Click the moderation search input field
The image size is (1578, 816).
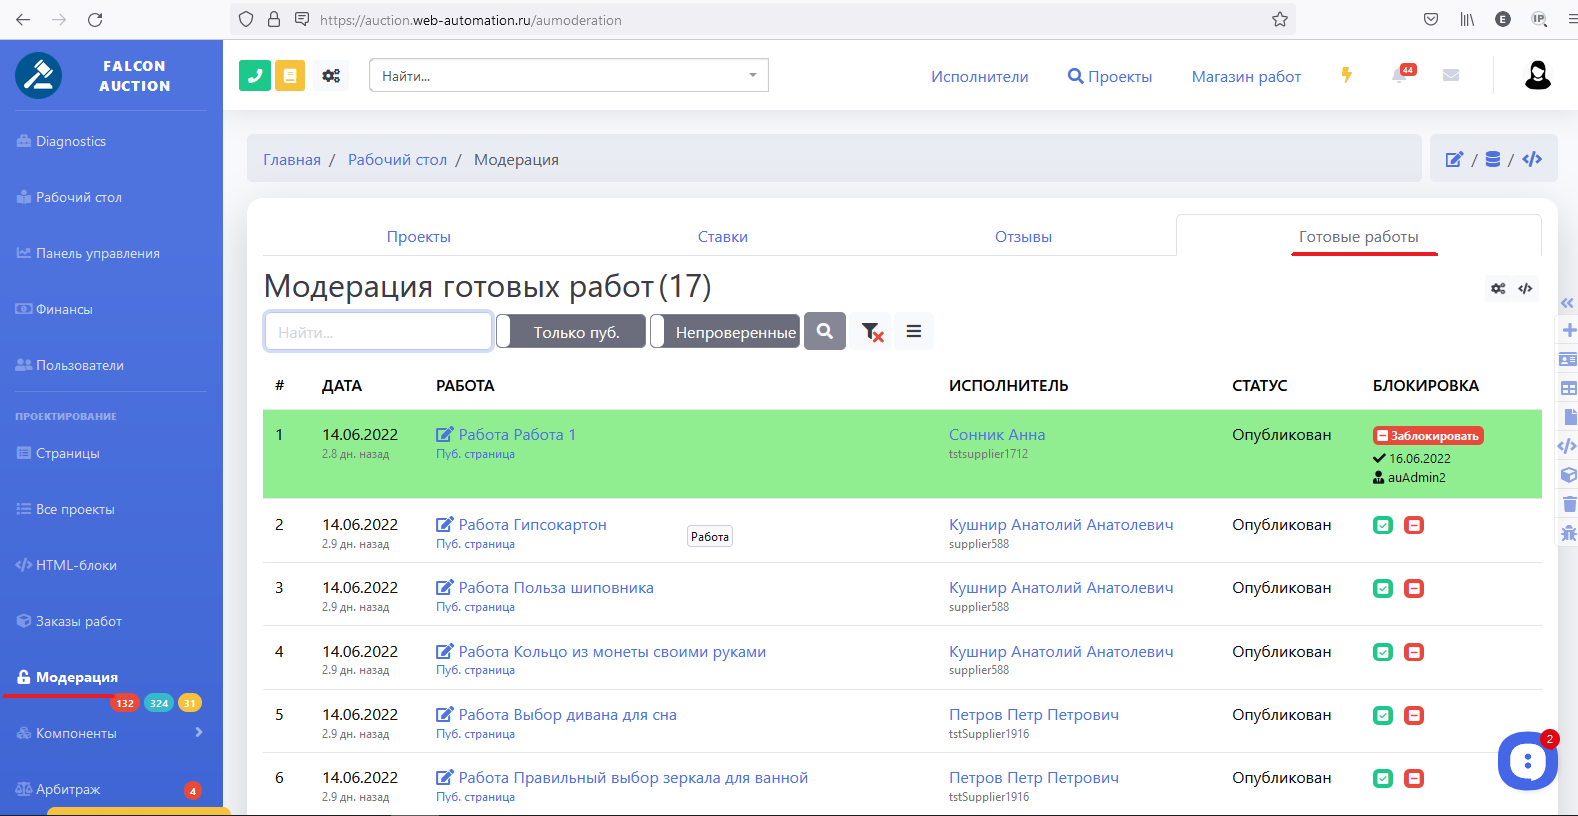pyautogui.click(x=378, y=332)
